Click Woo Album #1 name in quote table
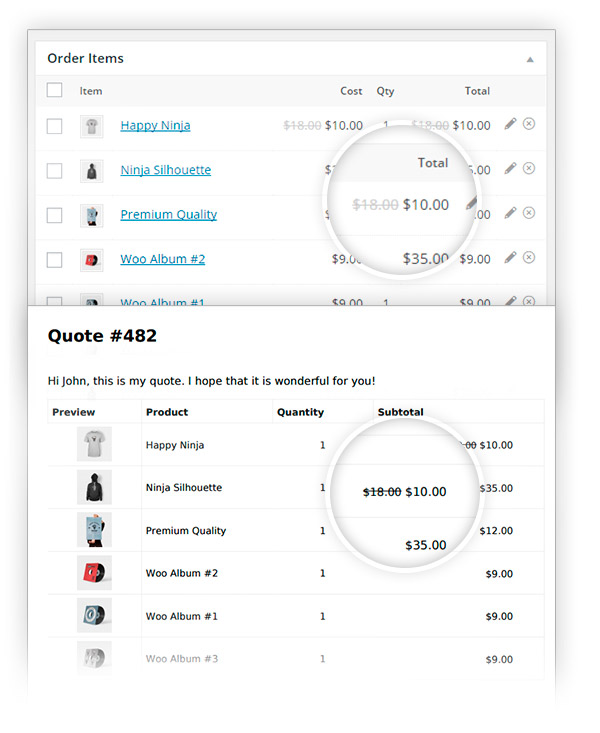This screenshot has width=600, height=733. pyautogui.click(x=182, y=616)
